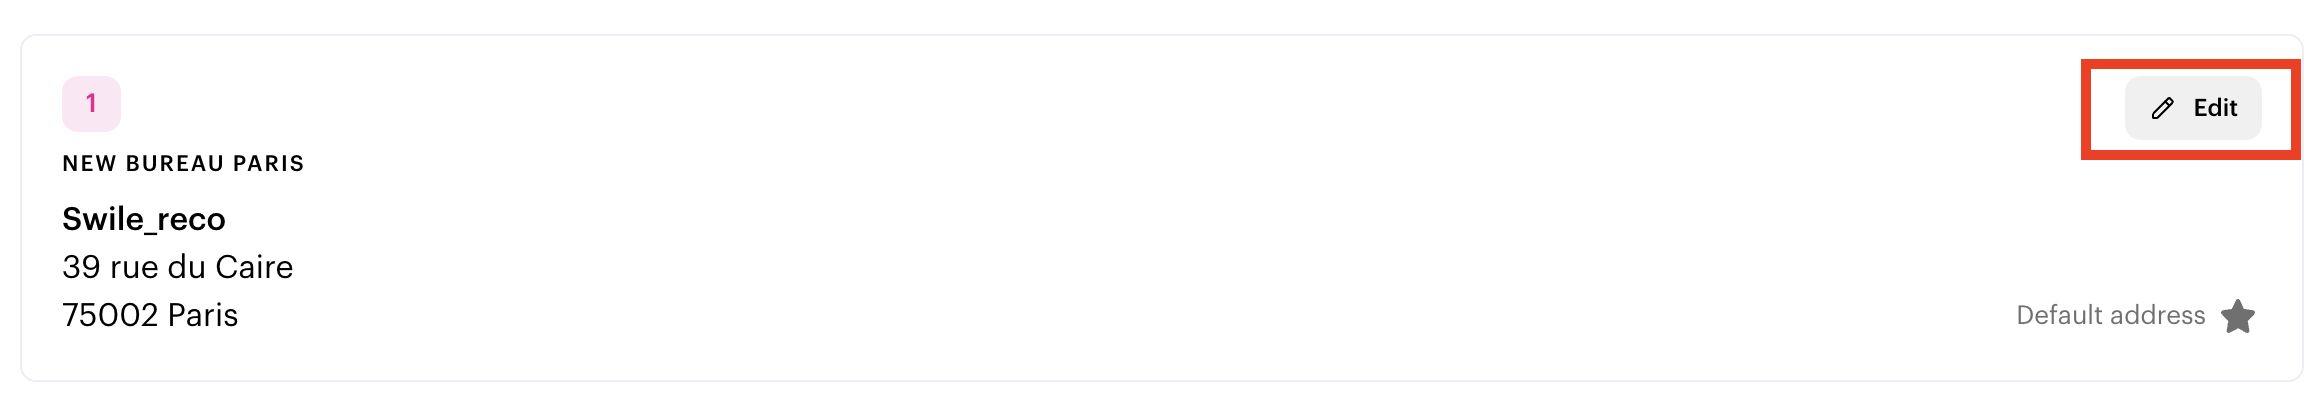
Task: Select the NEW BUREAU PARIS heading
Action: 183,164
